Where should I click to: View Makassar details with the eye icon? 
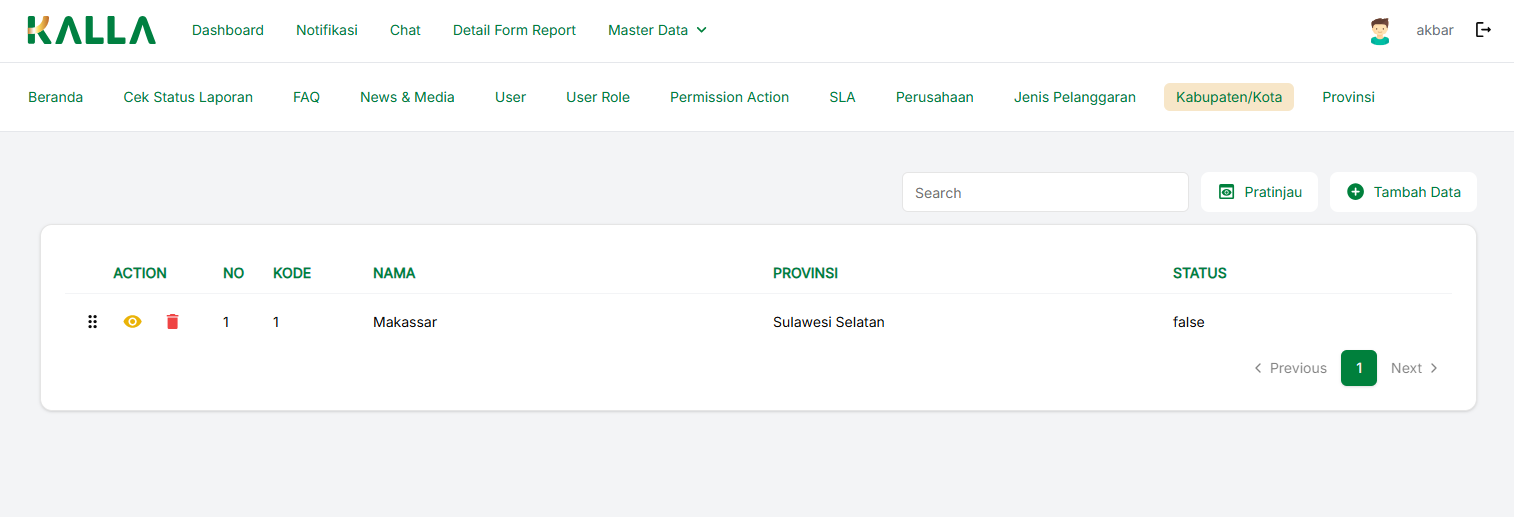[132, 322]
